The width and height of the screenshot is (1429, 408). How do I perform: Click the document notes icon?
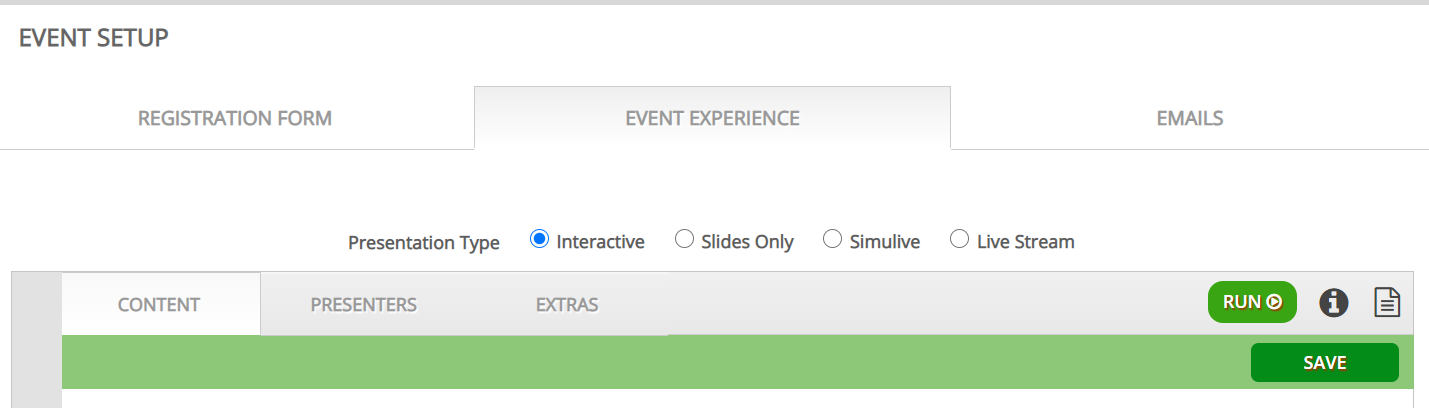tap(1387, 303)
